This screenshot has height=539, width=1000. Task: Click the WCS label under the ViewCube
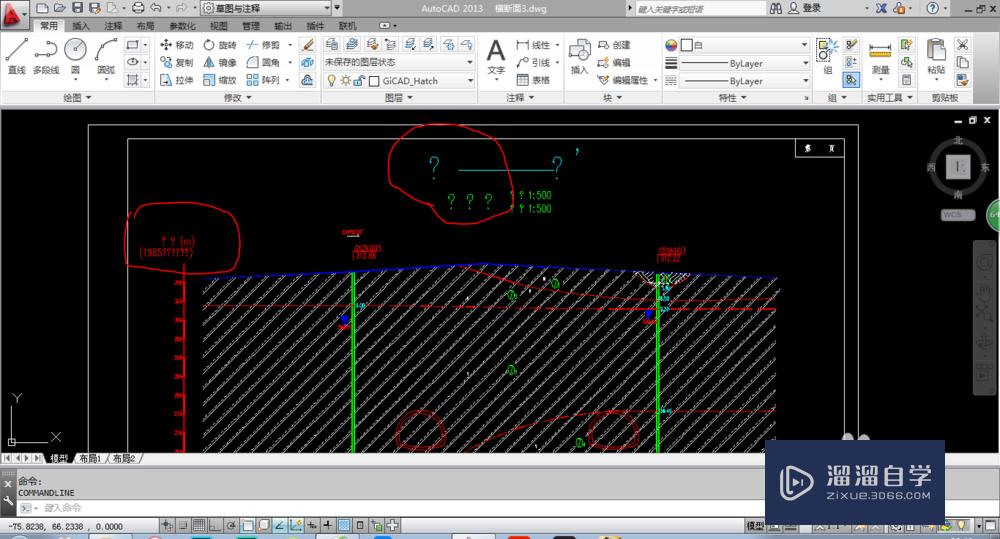(x=957, y=214)
